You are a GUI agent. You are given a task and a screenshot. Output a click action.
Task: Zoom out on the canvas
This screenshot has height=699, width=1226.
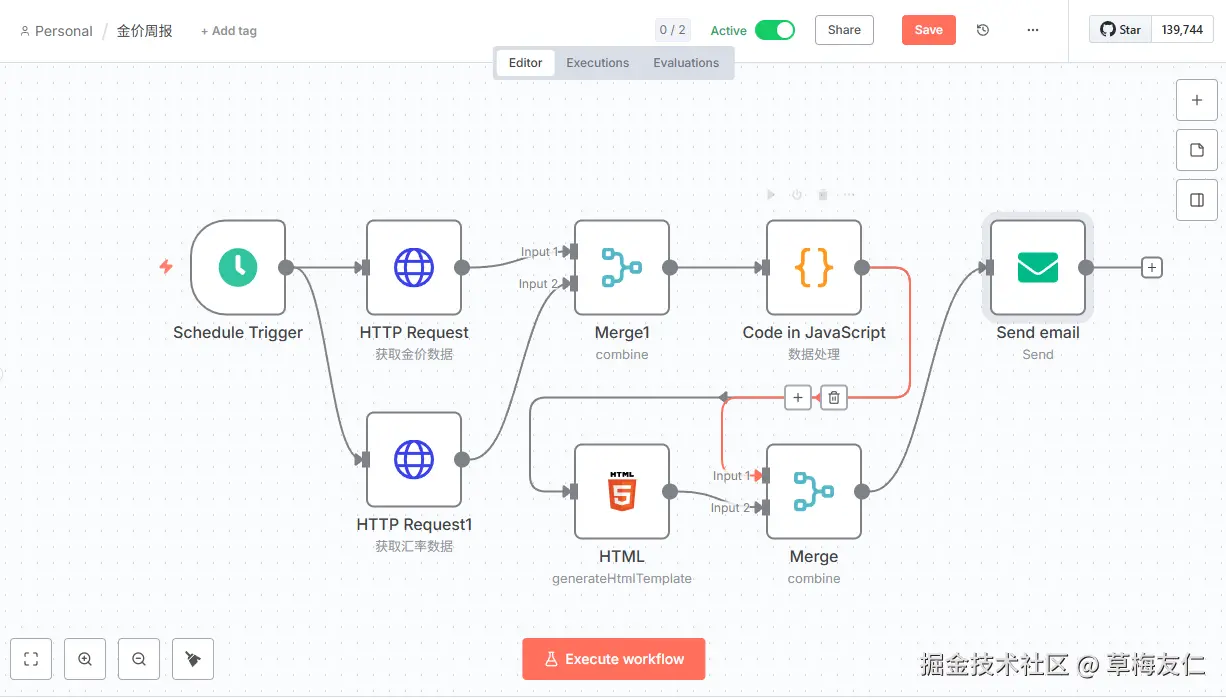tap(139, 659)
